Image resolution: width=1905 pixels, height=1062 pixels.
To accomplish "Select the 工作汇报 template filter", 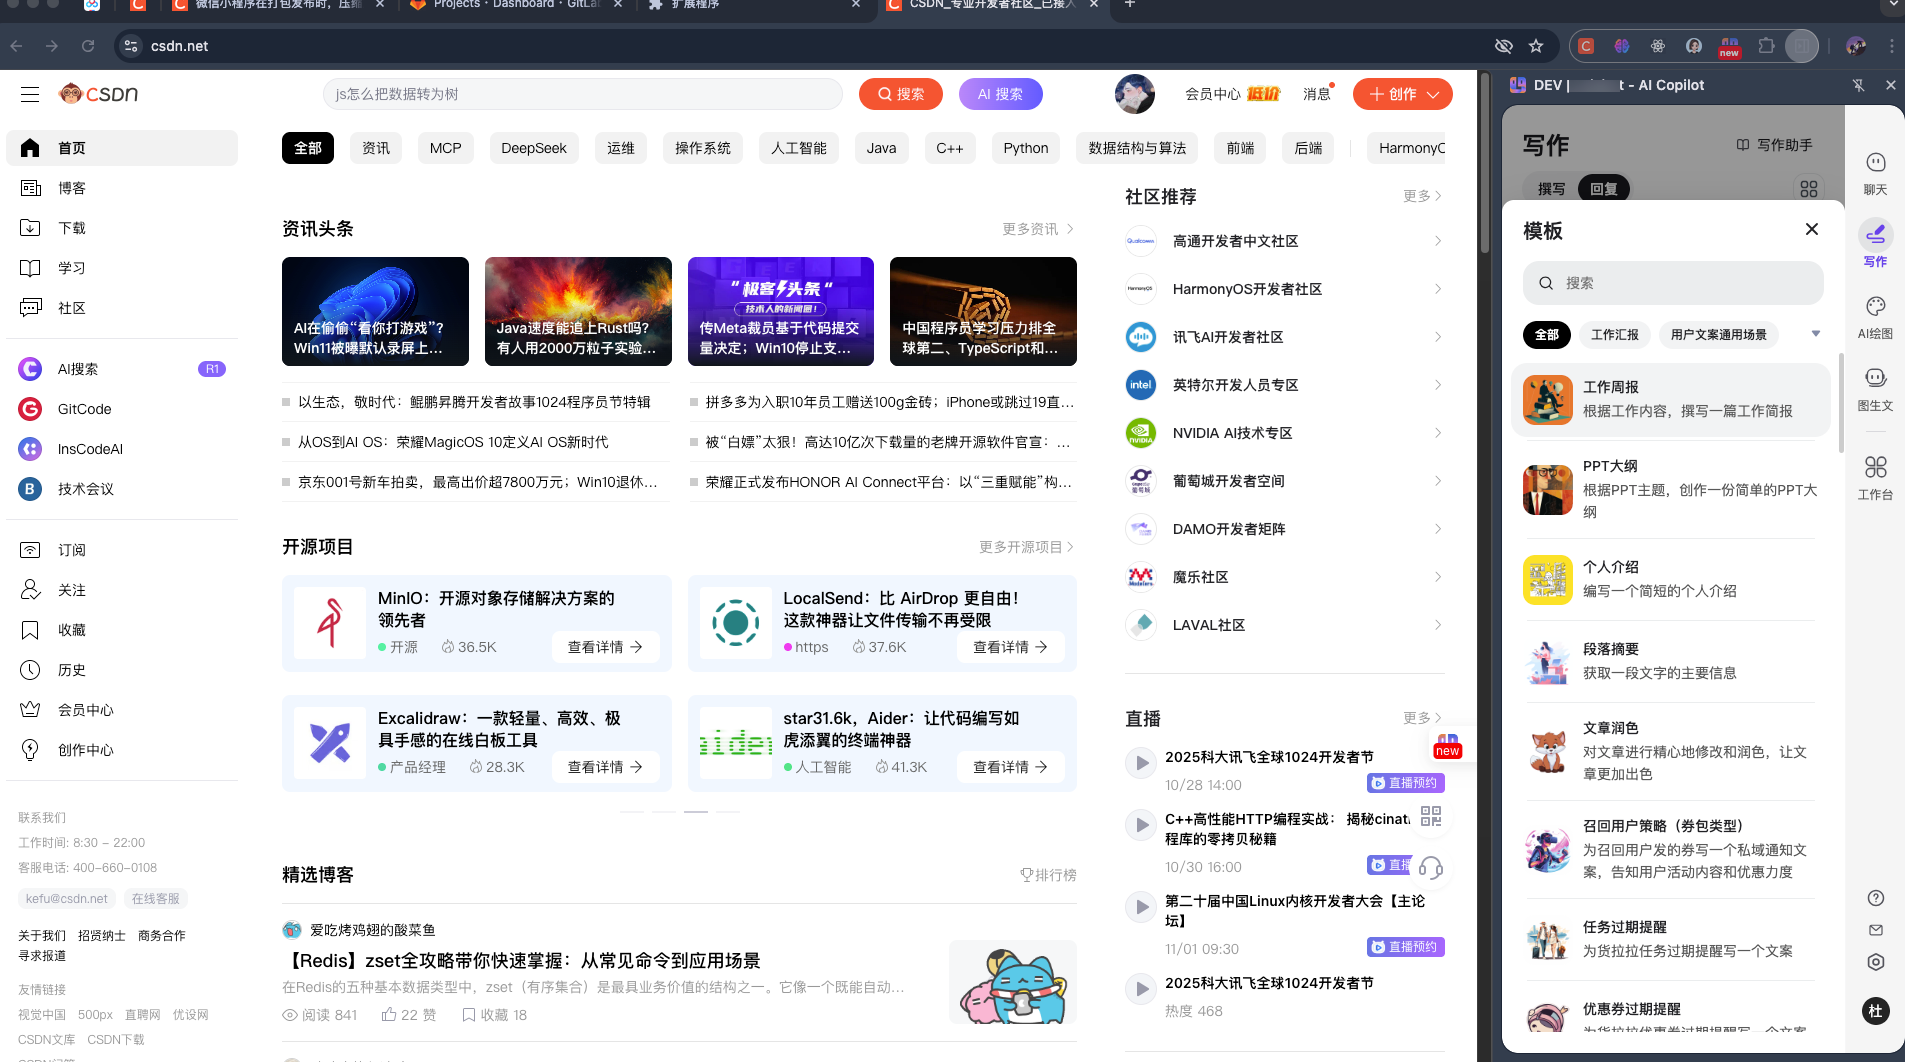I will click(x=1615, y=335).
